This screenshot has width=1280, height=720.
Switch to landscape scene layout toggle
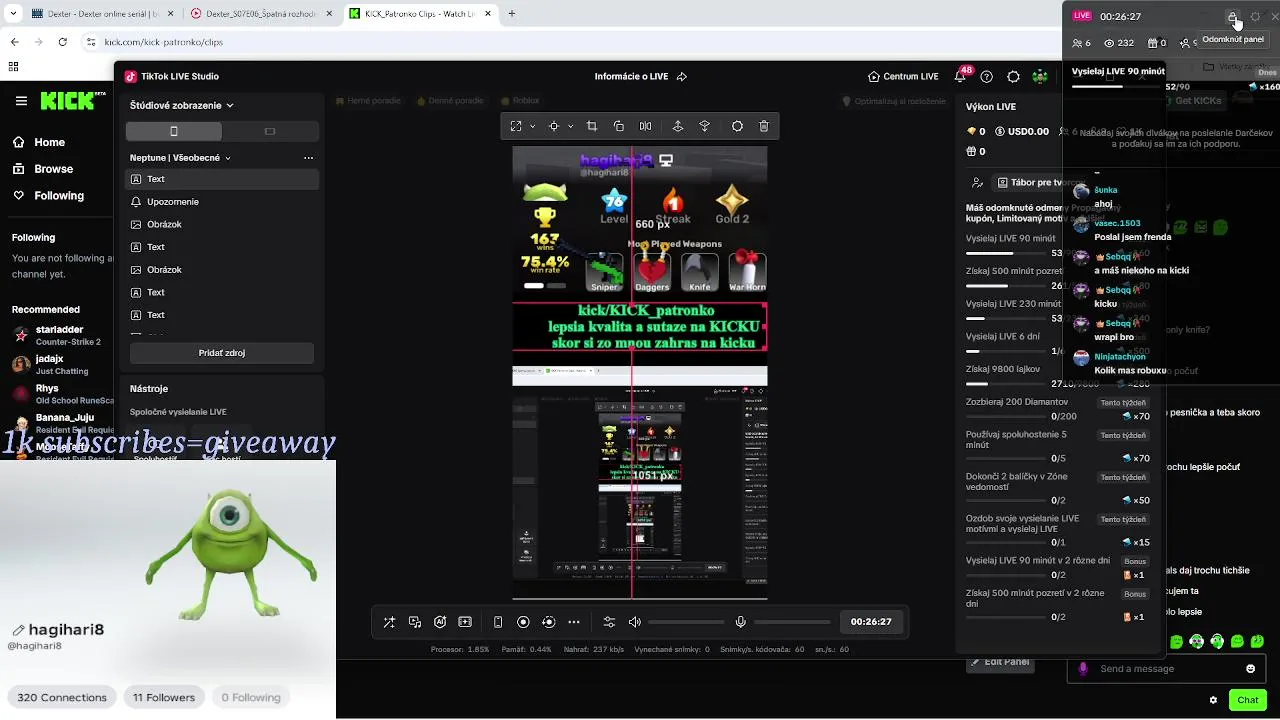270,131
